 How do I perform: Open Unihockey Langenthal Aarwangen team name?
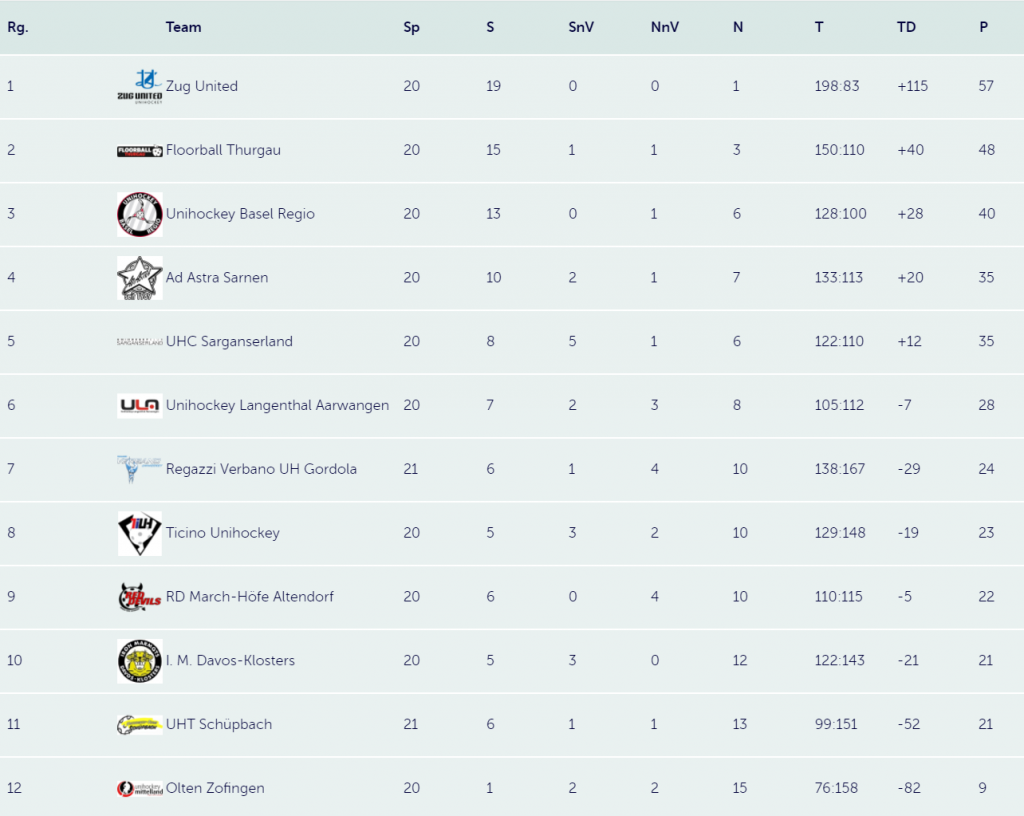tap(278, 405)
